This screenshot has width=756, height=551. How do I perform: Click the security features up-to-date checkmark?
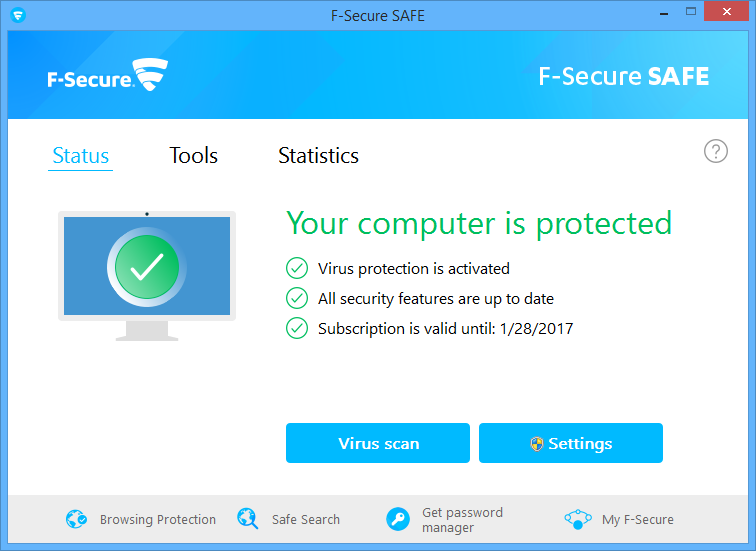tap(297, 298)
